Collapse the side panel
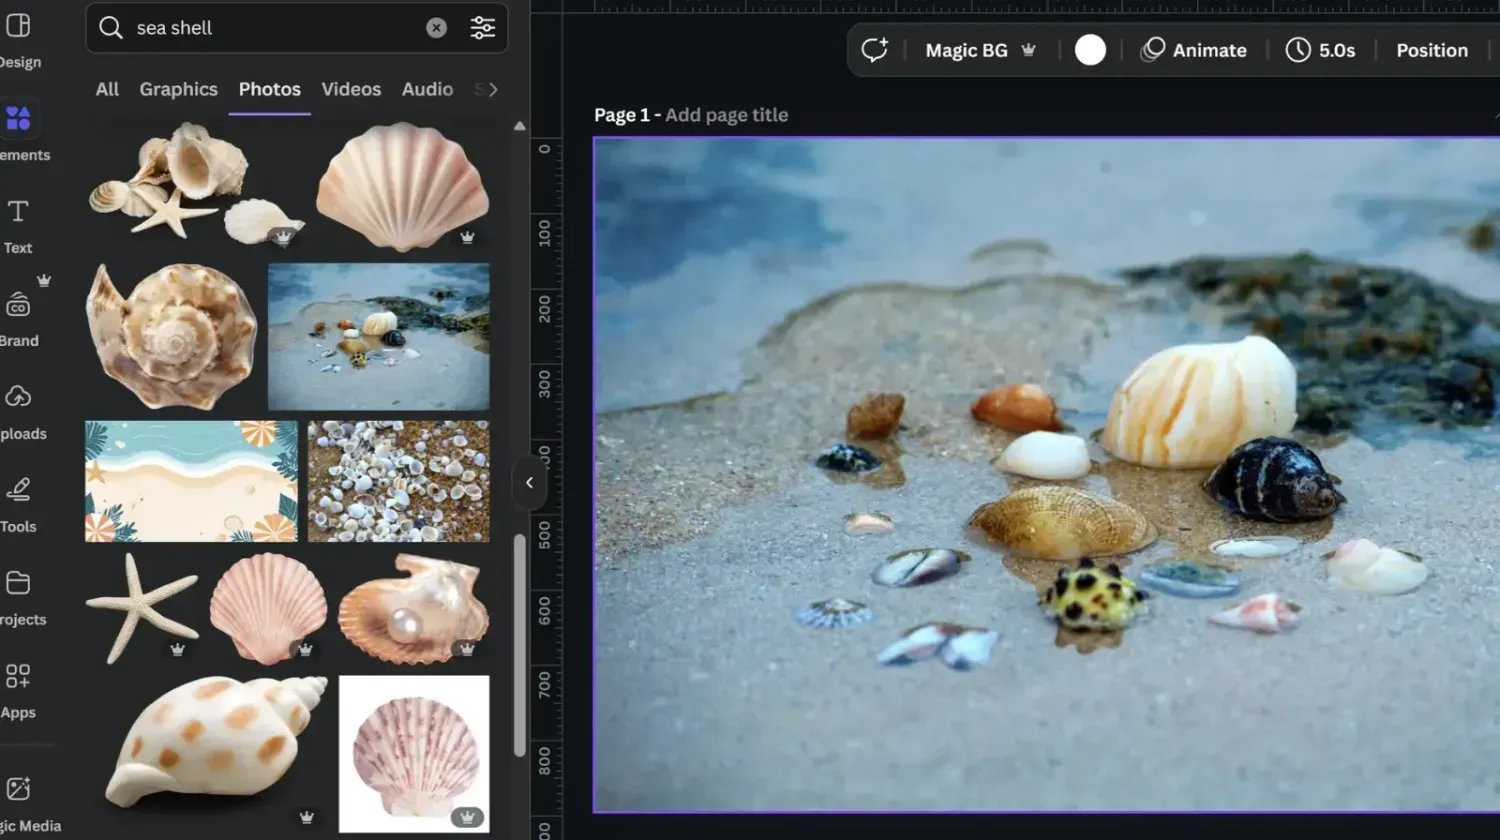Screen dimensions: 1500x840 pyautogui.click(x=529, y=483)
